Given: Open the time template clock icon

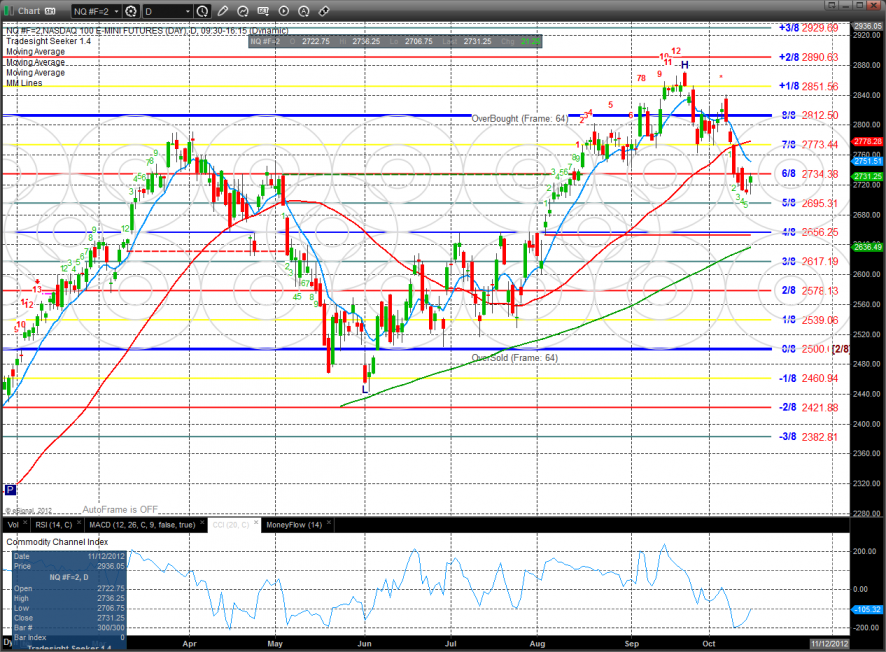Looking at the screenshot, I should (202, 11).
